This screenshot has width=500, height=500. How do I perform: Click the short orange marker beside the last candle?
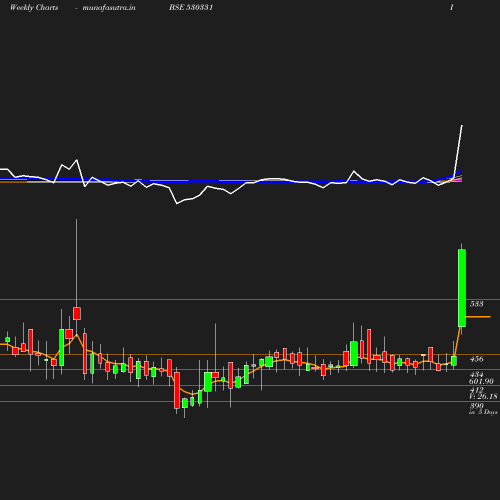coord(478,316)
